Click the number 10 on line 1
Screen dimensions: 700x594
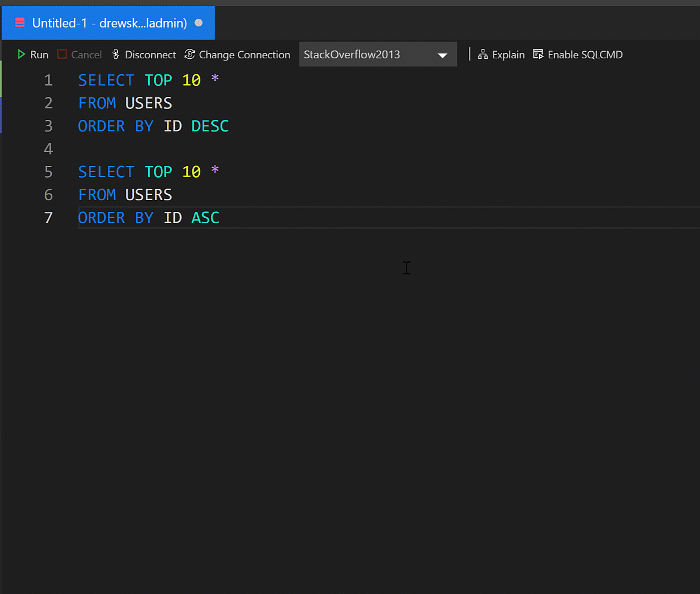[191, 80]
